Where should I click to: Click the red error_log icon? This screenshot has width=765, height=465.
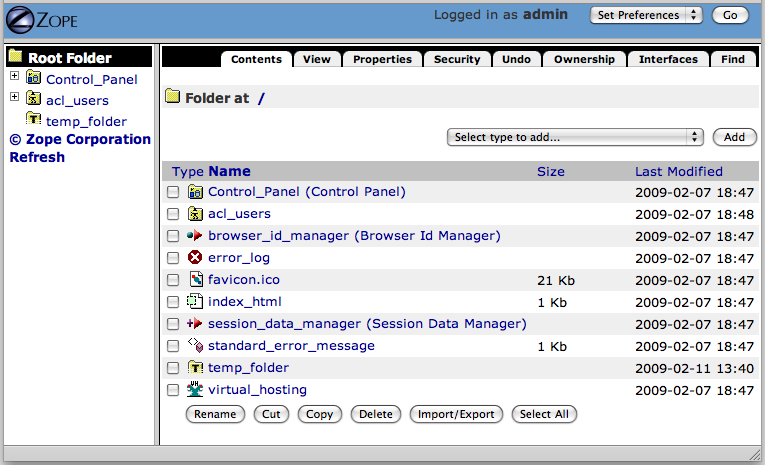point(195,257)
